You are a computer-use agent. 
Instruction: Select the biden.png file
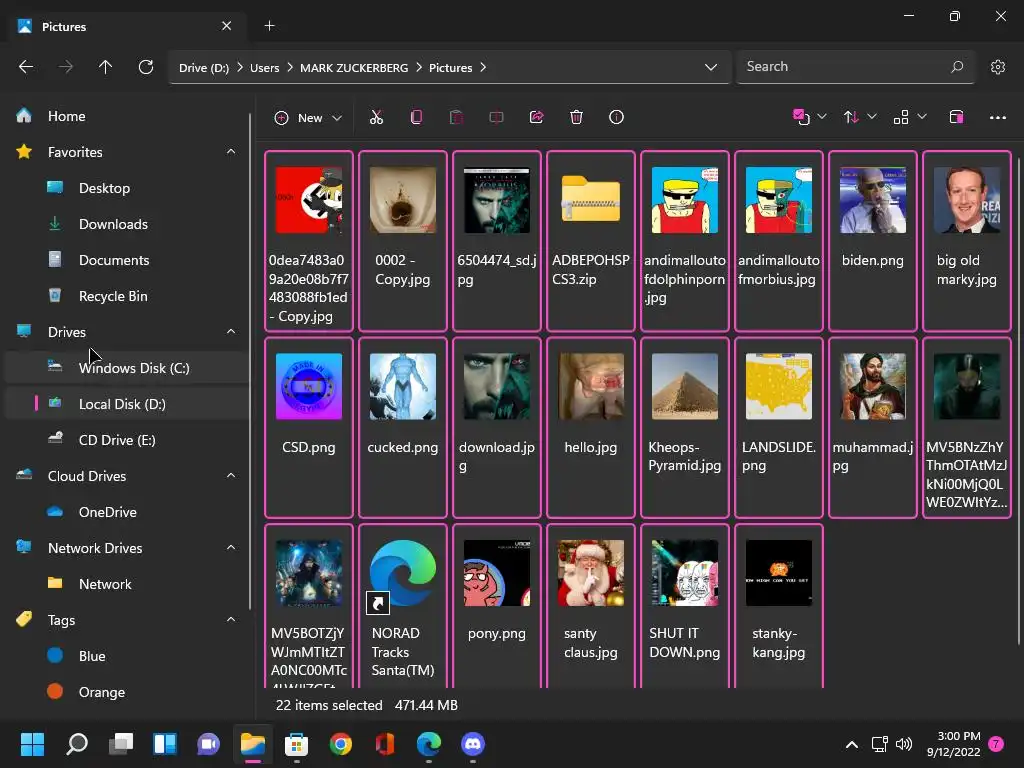872,241
